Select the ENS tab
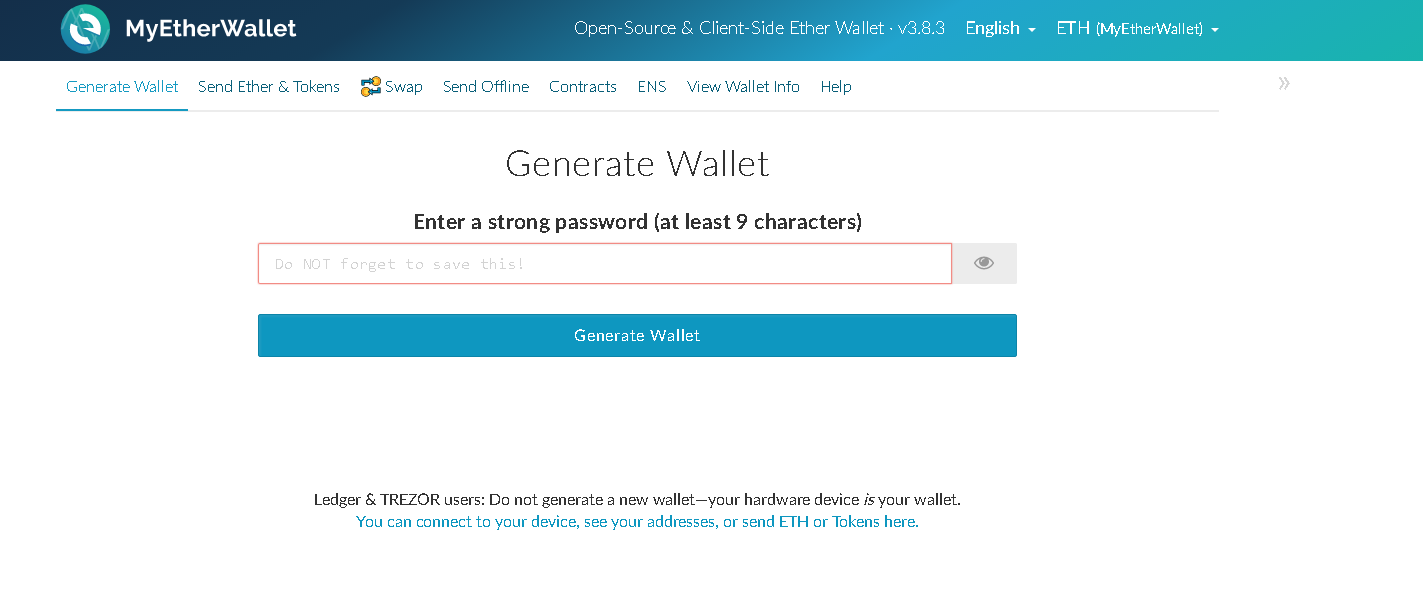The height and width of the screenshot is (602, 1423). [652, 87]
